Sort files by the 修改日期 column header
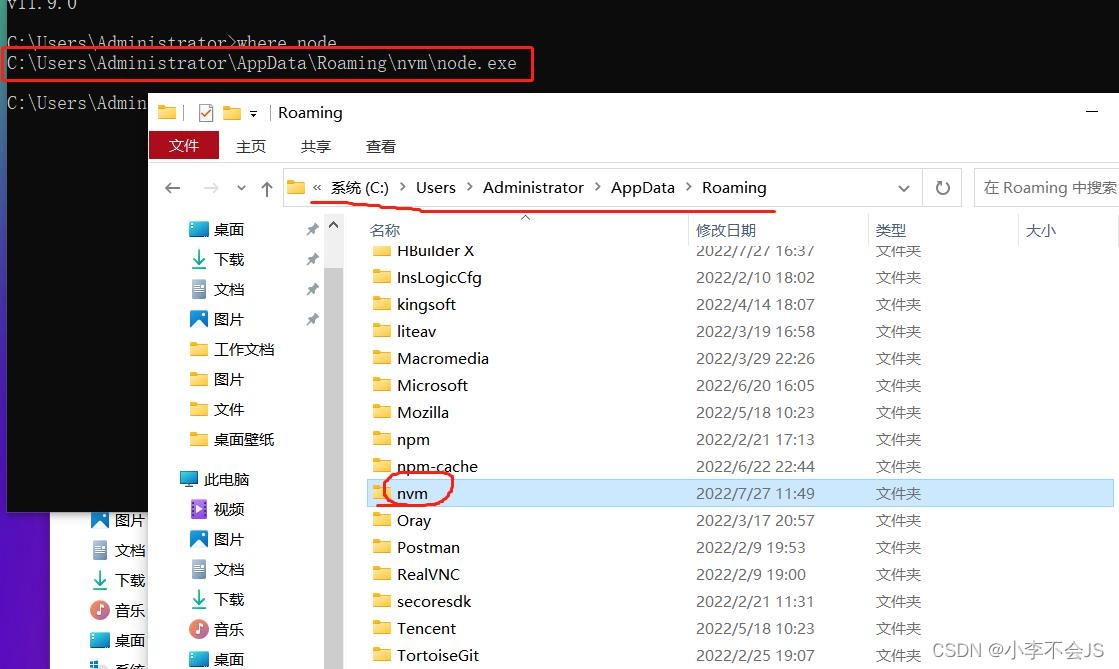Screen dimensions: 1119x669 (726, 230)
